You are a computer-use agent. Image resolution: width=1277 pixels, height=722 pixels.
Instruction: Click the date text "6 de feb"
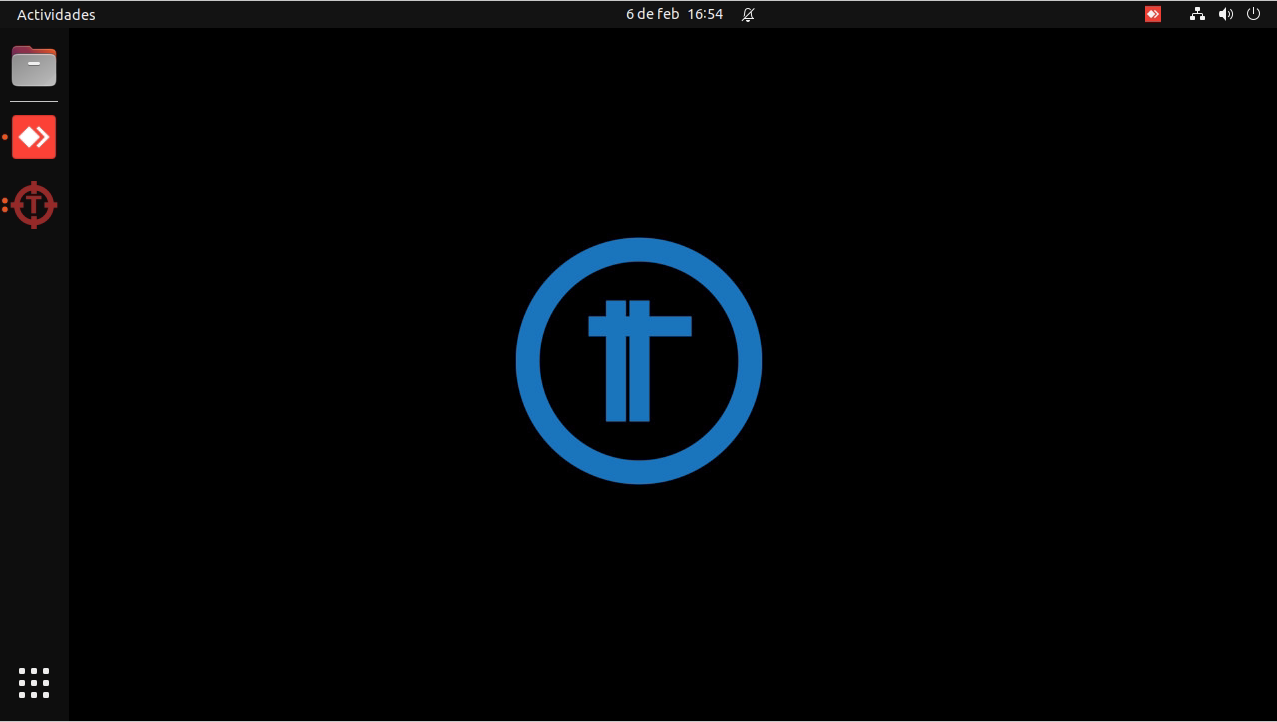point(652,14)
